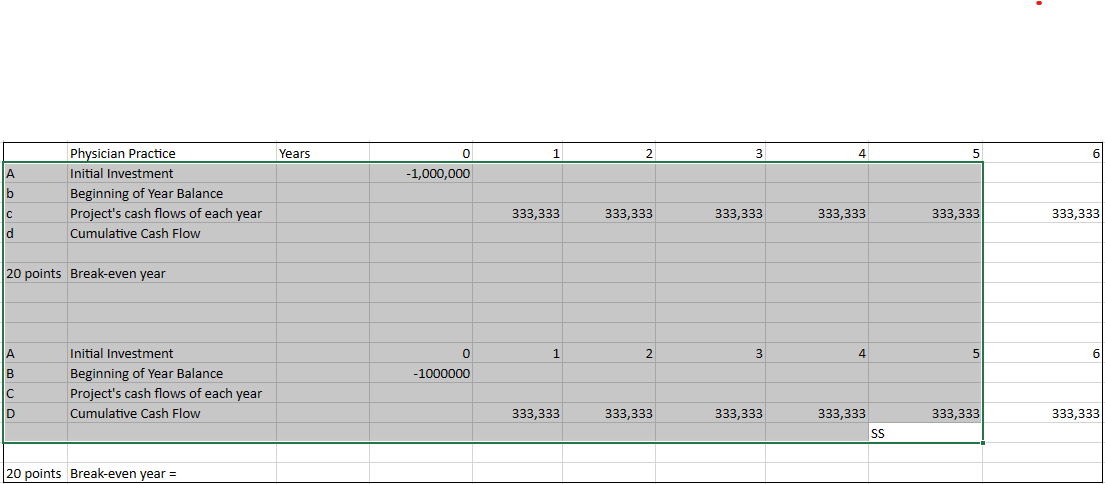Click year 6 in the top header row
The height and width of the screenshot is (484, 1105).
[x=1043, y=153]
